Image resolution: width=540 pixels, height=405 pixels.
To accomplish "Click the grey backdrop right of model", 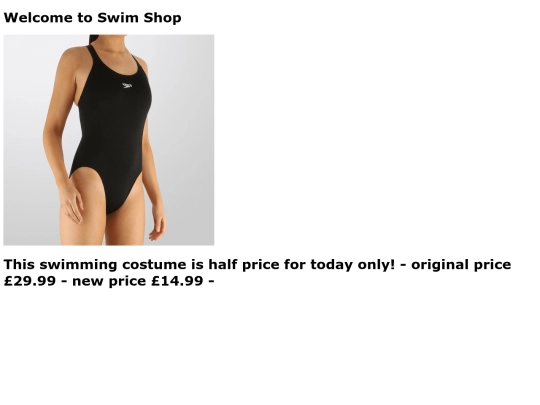I will coord(188,138).
